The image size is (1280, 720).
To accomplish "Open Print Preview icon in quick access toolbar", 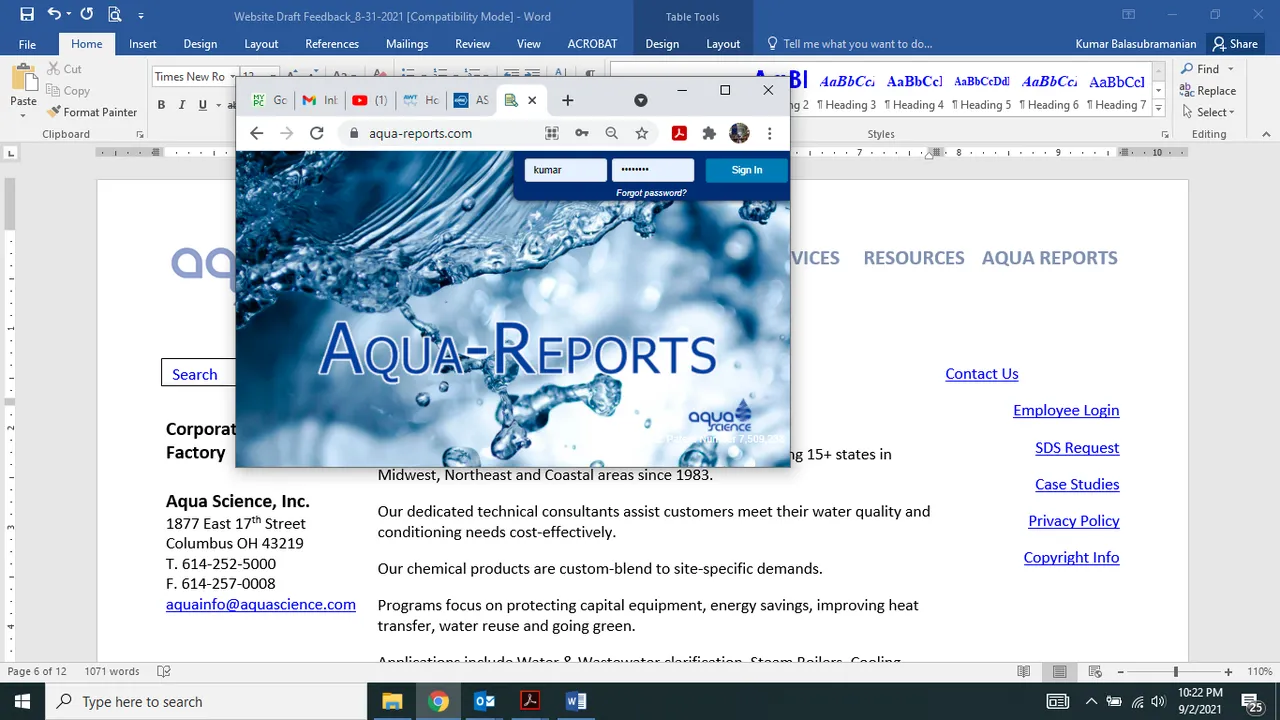I will point(115,14).
